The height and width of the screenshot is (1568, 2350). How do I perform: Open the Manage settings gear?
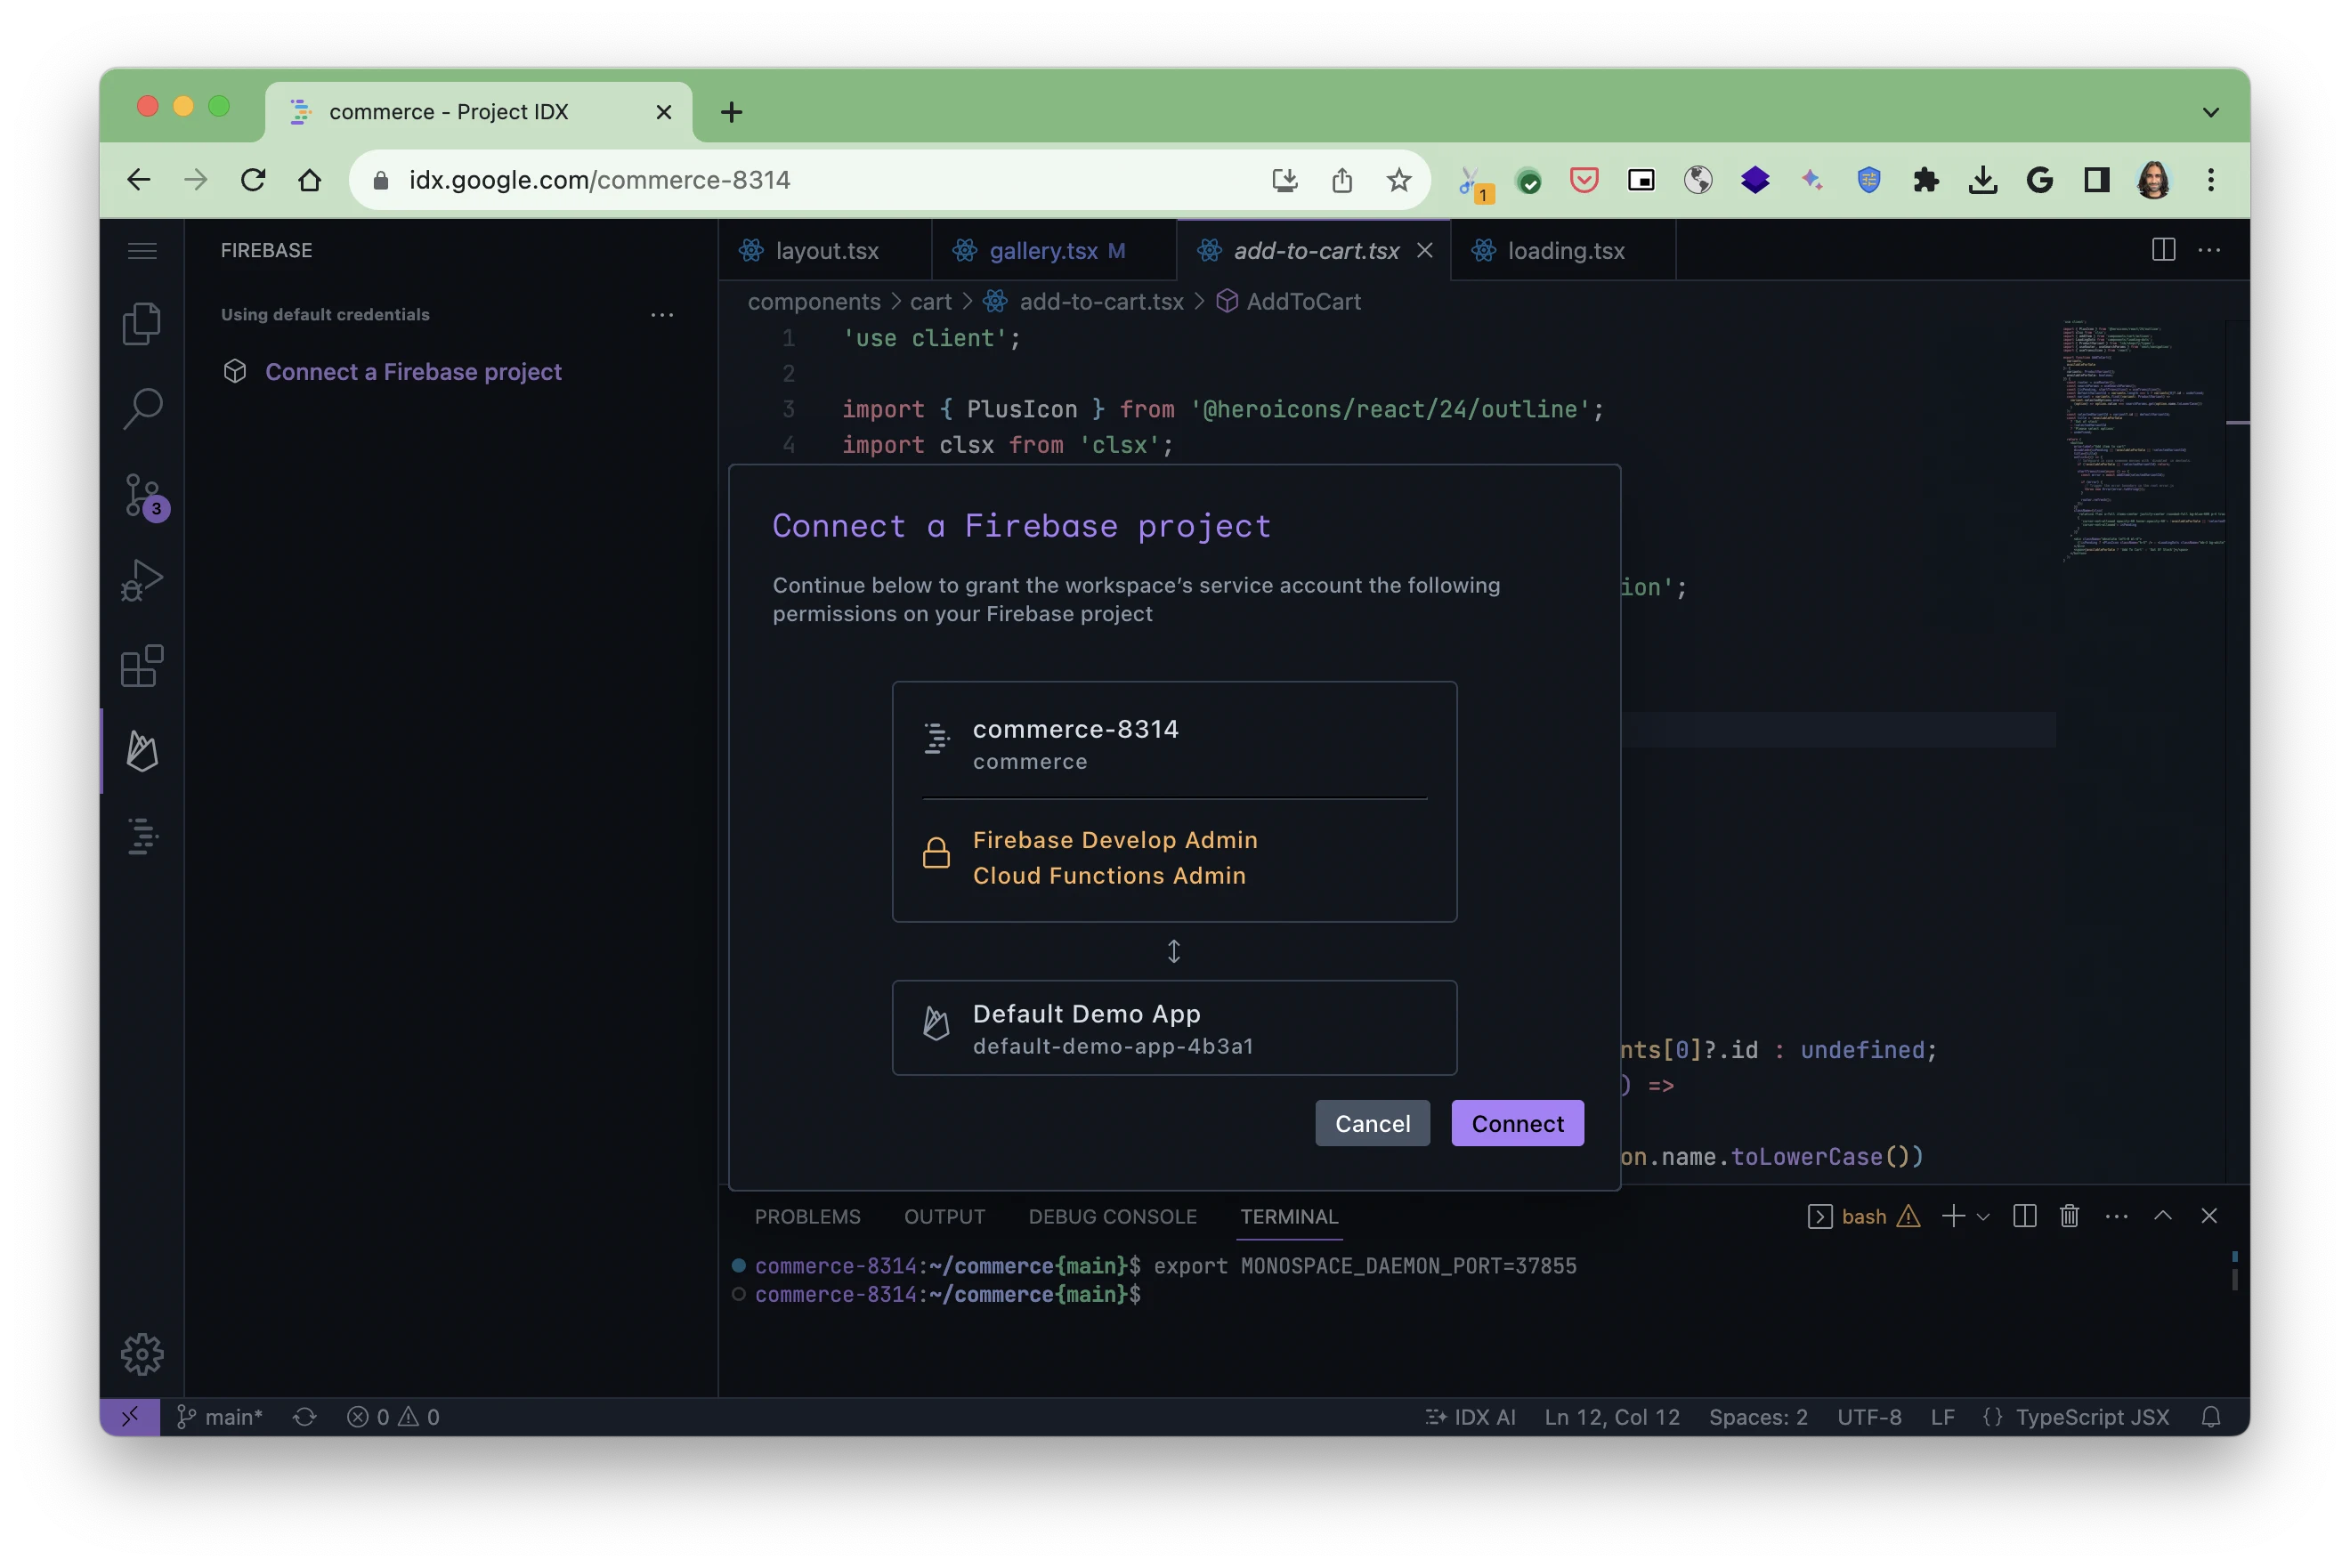click(x=141, y=1354)
